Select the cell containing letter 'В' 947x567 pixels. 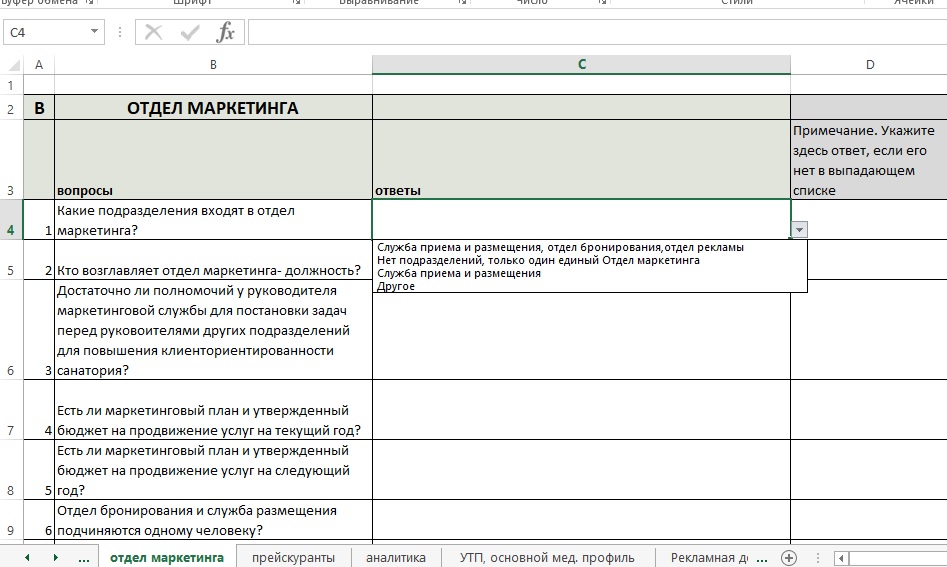39,107
